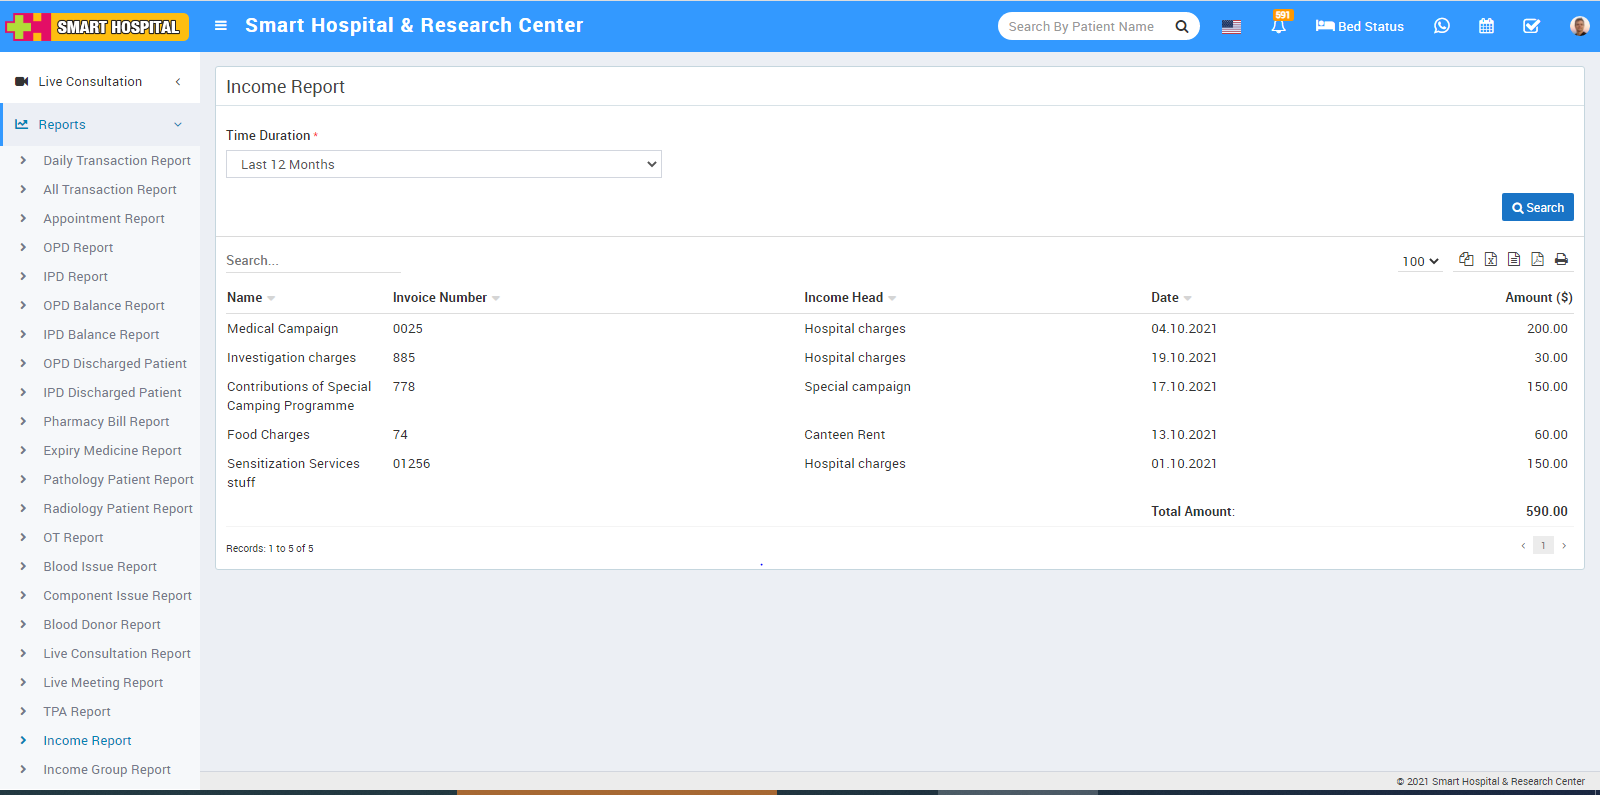
Task: Open Income Group Report in sidebar
Action: (x=107, y=770)
